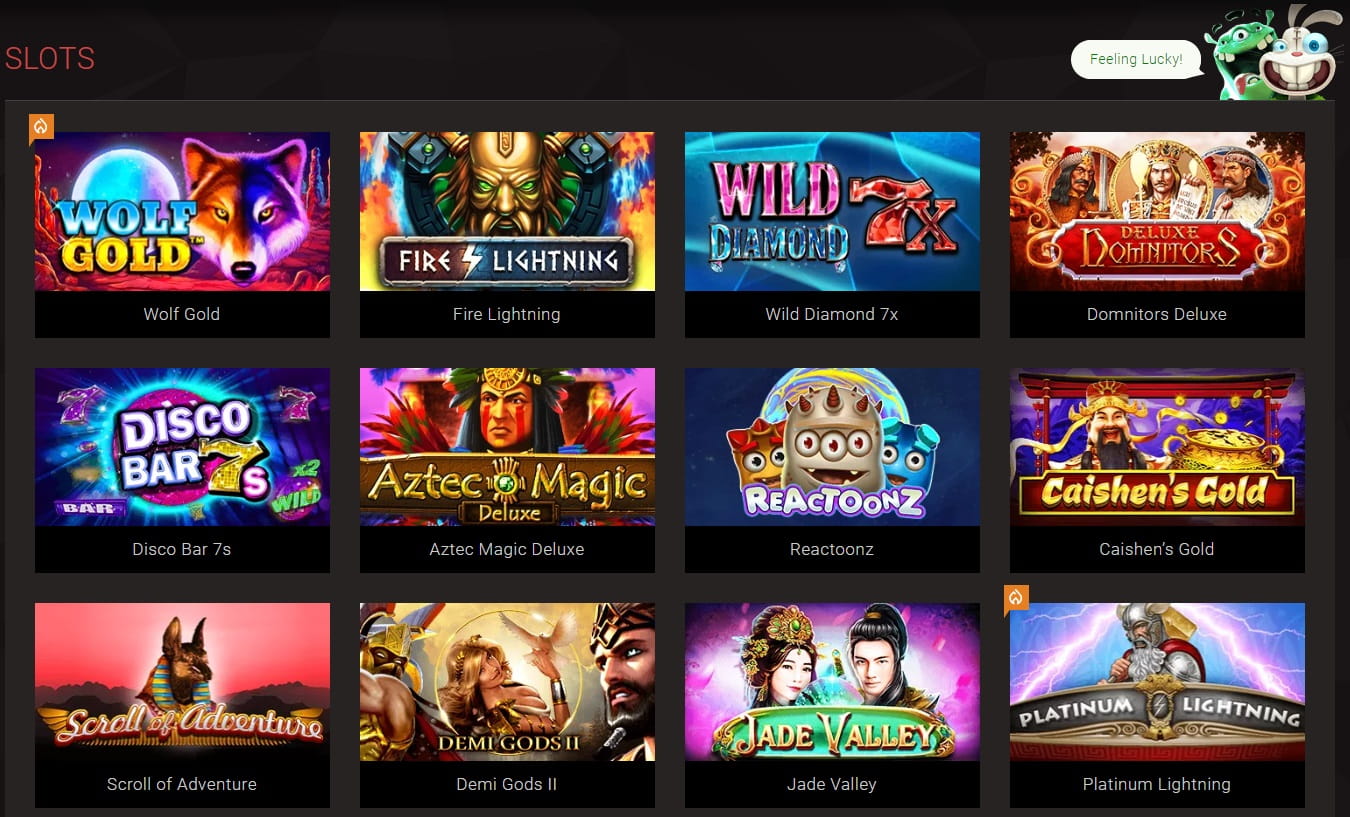Image resolution: width=1350 pixels, height=817 pixels.
Task: Open the Fire Lightning slot image
Action: click(507, 211)
